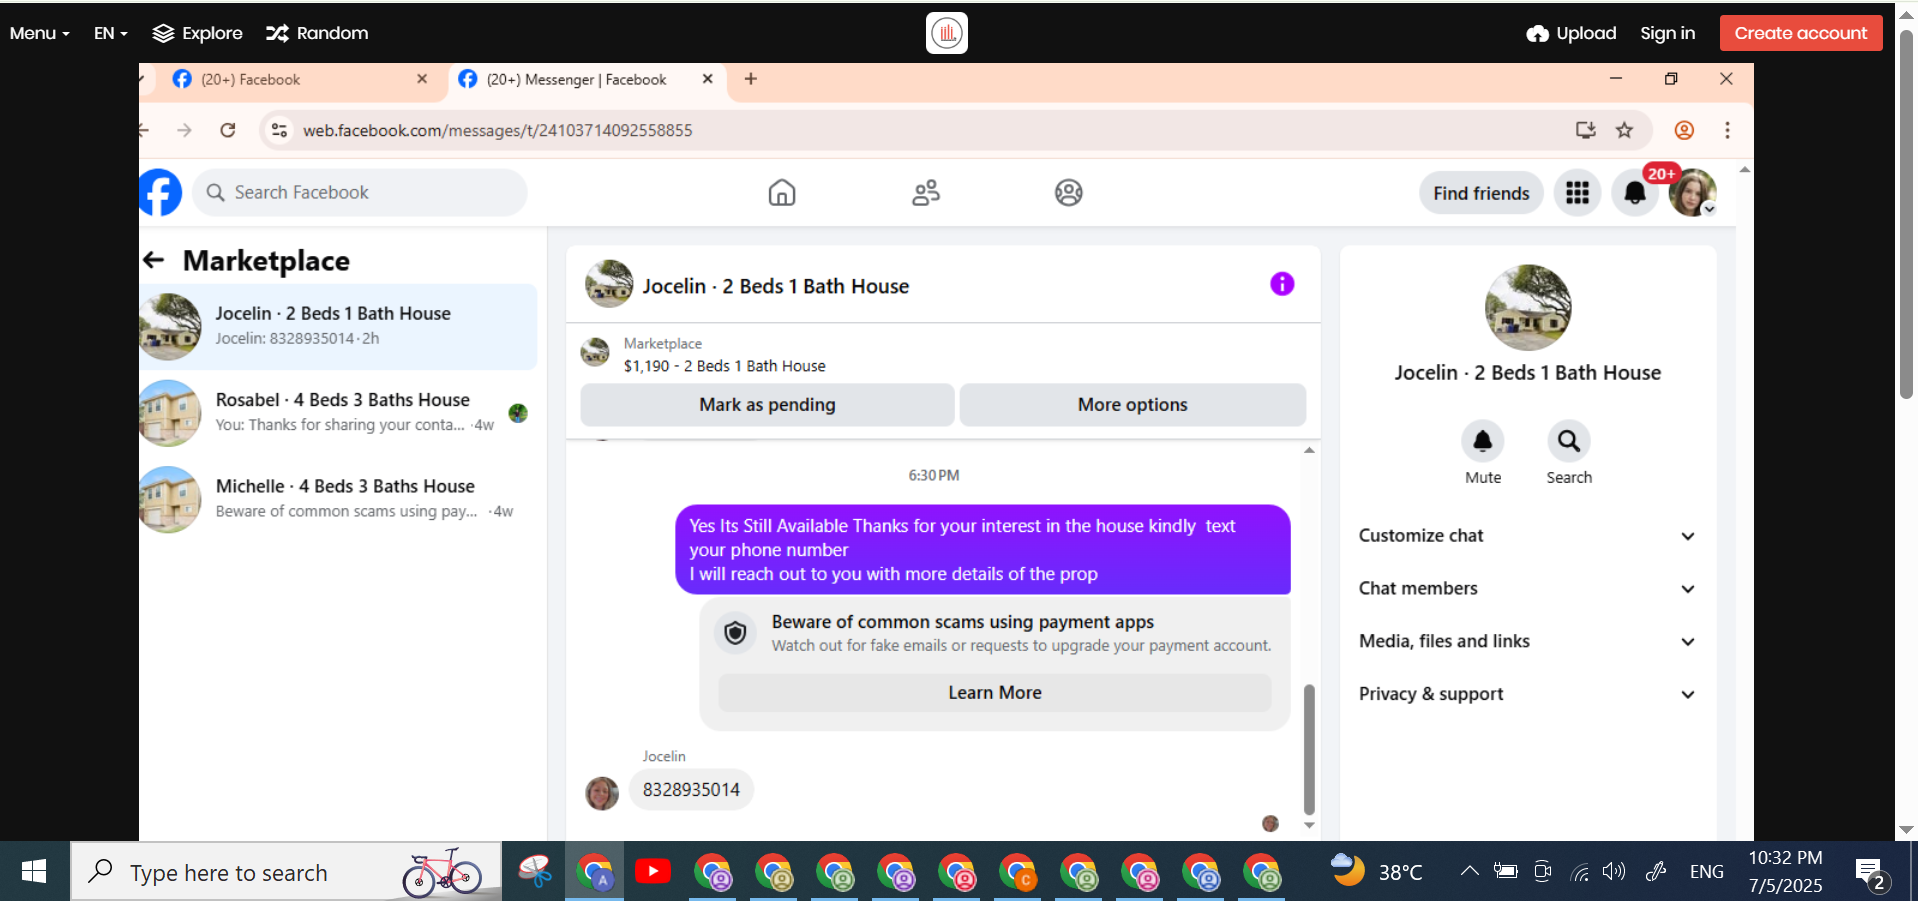This screenshot has height=901, width=1918.
Task: Open Groups icon in Facebook top nav
Action: pos(1068,192)
